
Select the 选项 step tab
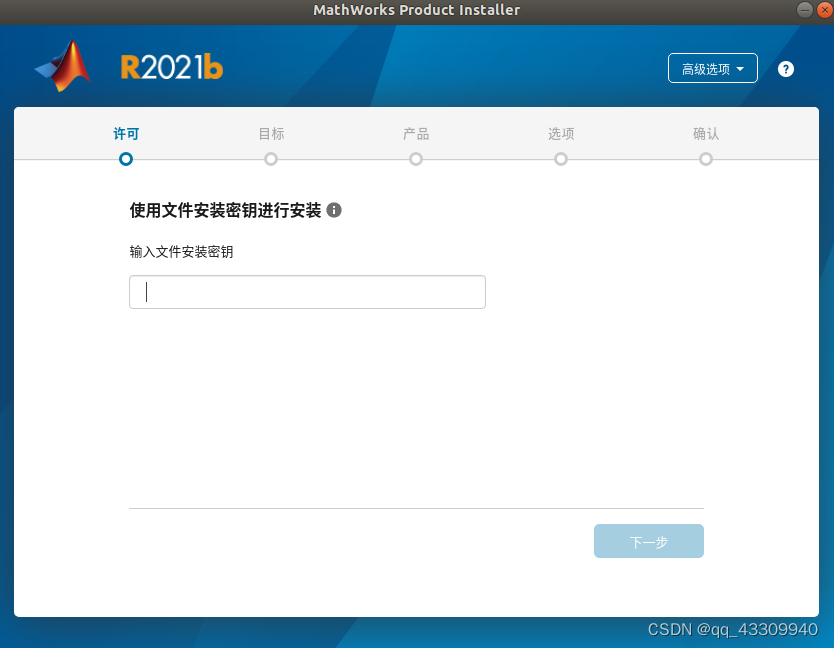561,134
